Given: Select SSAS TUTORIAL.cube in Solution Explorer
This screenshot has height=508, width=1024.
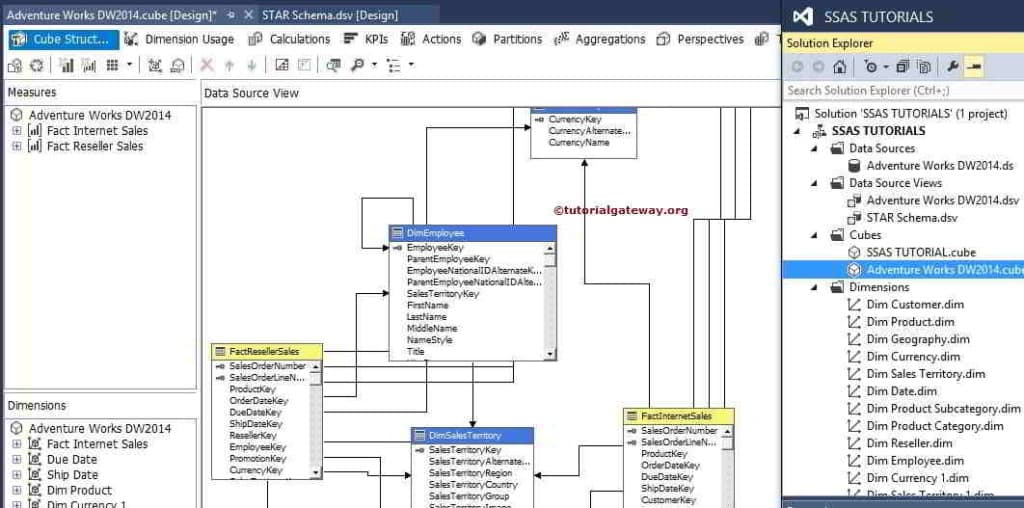Looking at the screenshot, I should tap(921, 252).
